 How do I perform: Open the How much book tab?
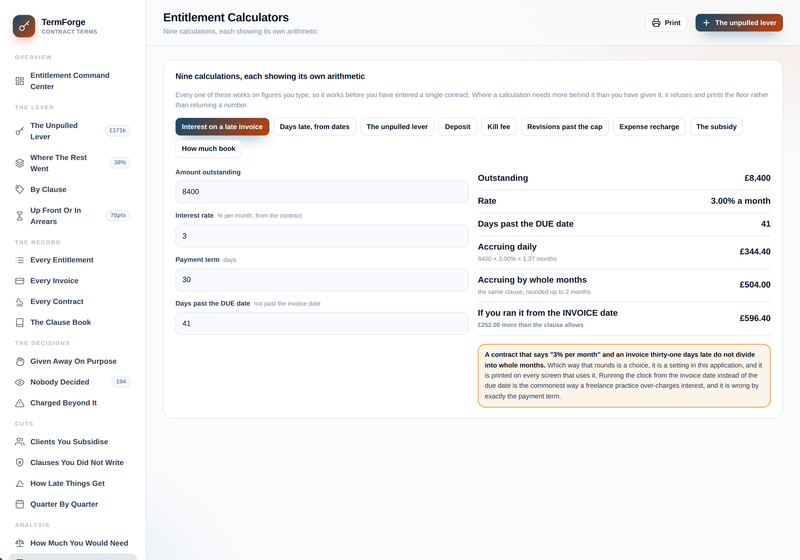coord(208,148)
